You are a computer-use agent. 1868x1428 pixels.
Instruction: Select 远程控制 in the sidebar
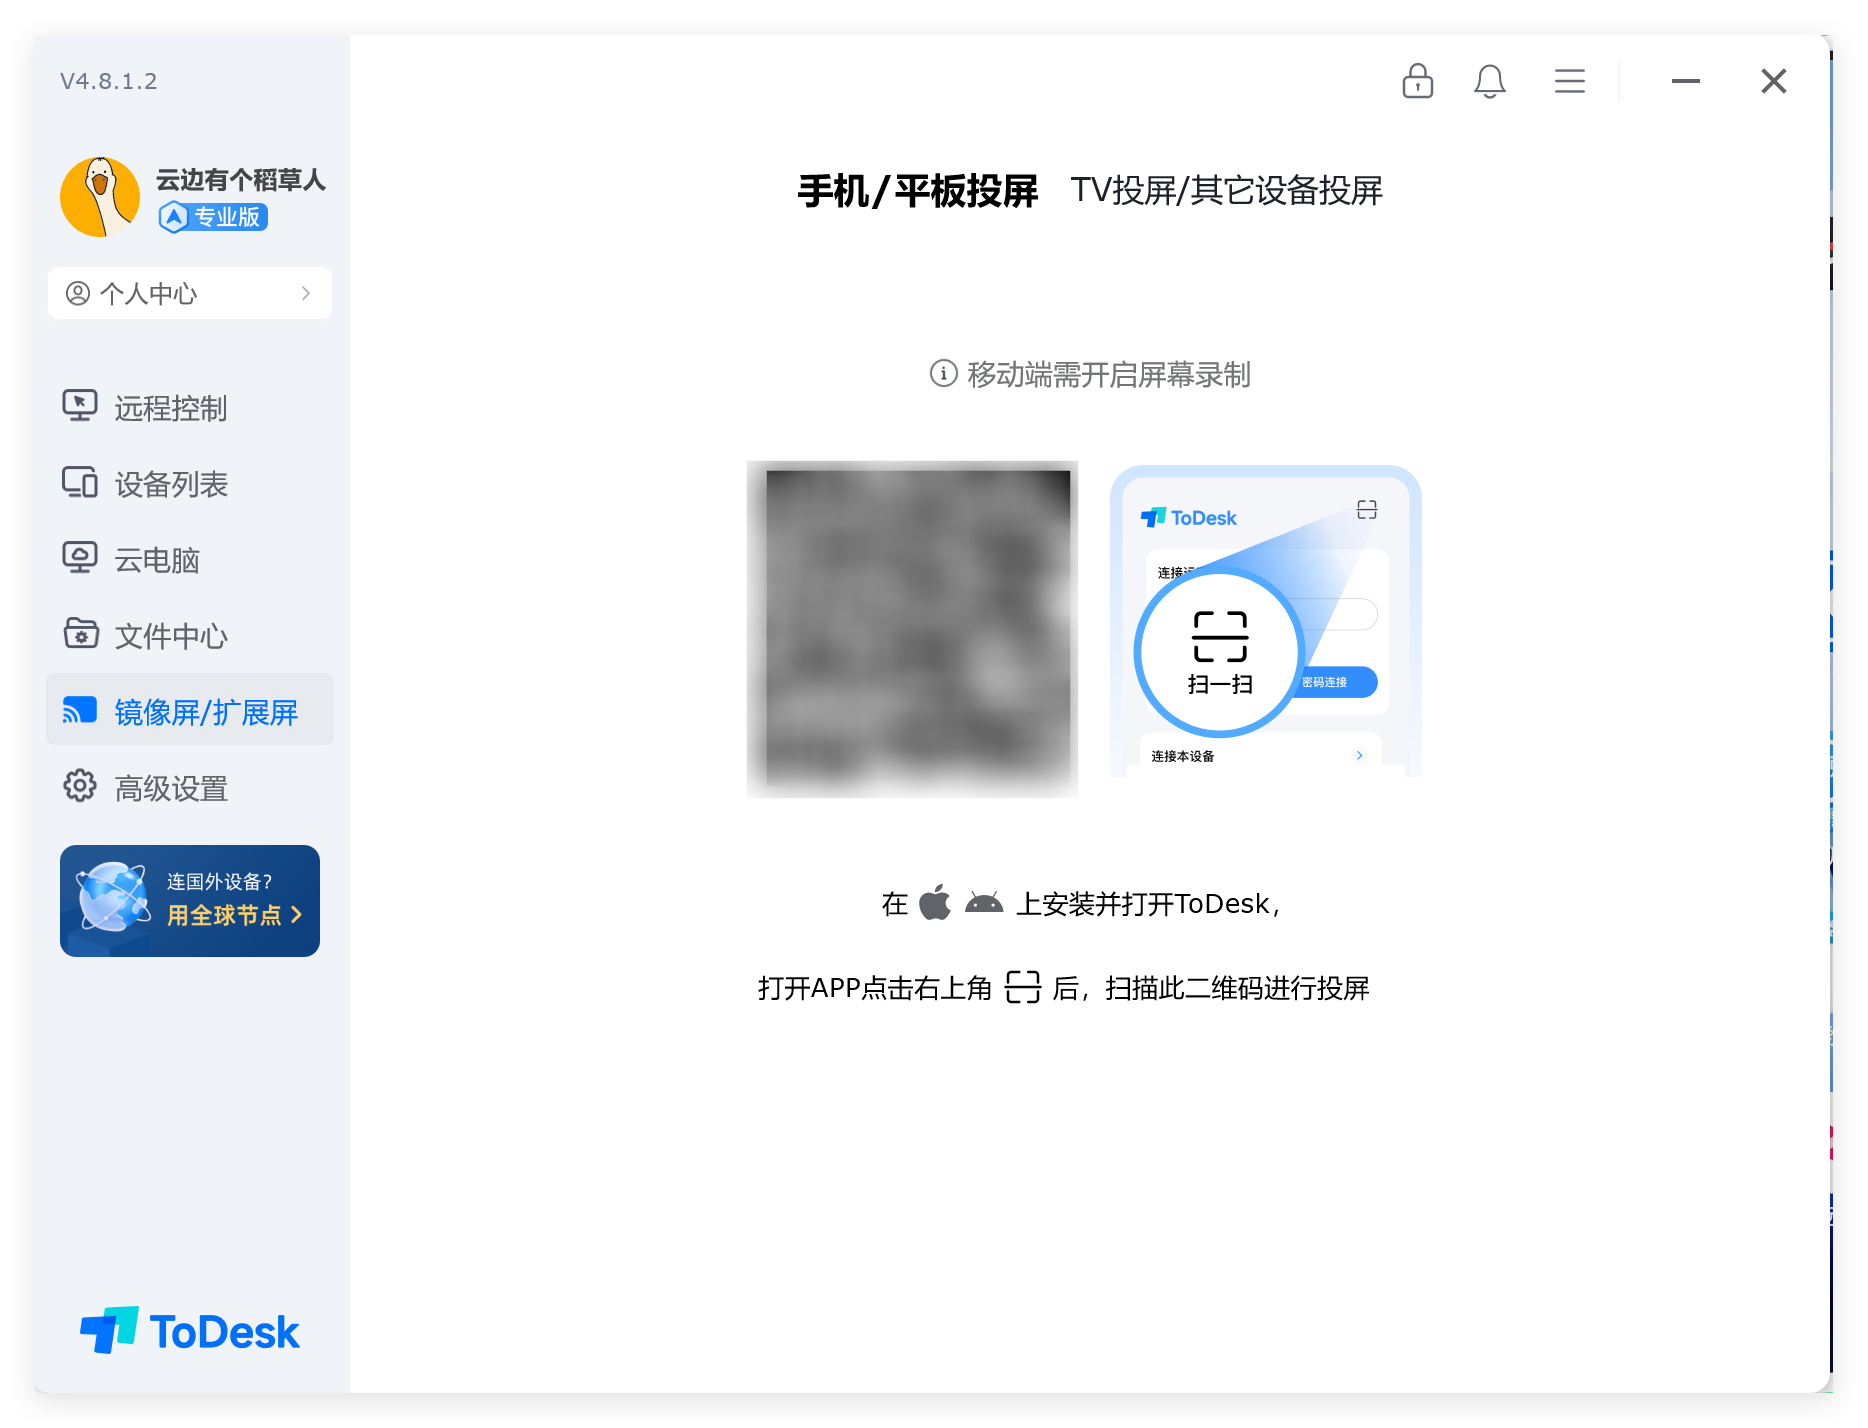[190, 407]
